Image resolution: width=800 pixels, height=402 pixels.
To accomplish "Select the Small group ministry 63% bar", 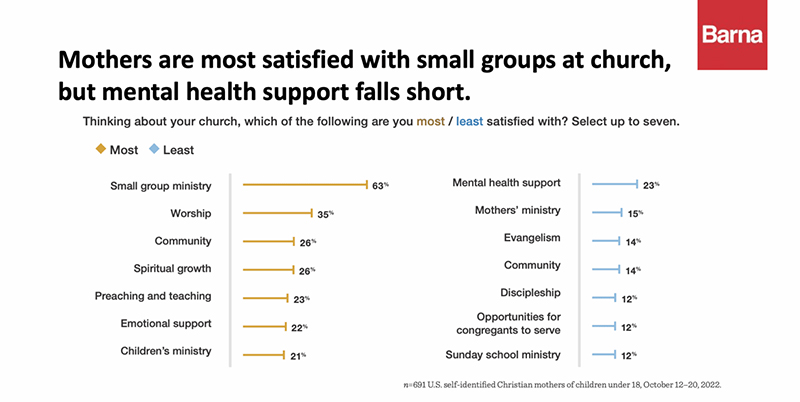I will 305,185.
